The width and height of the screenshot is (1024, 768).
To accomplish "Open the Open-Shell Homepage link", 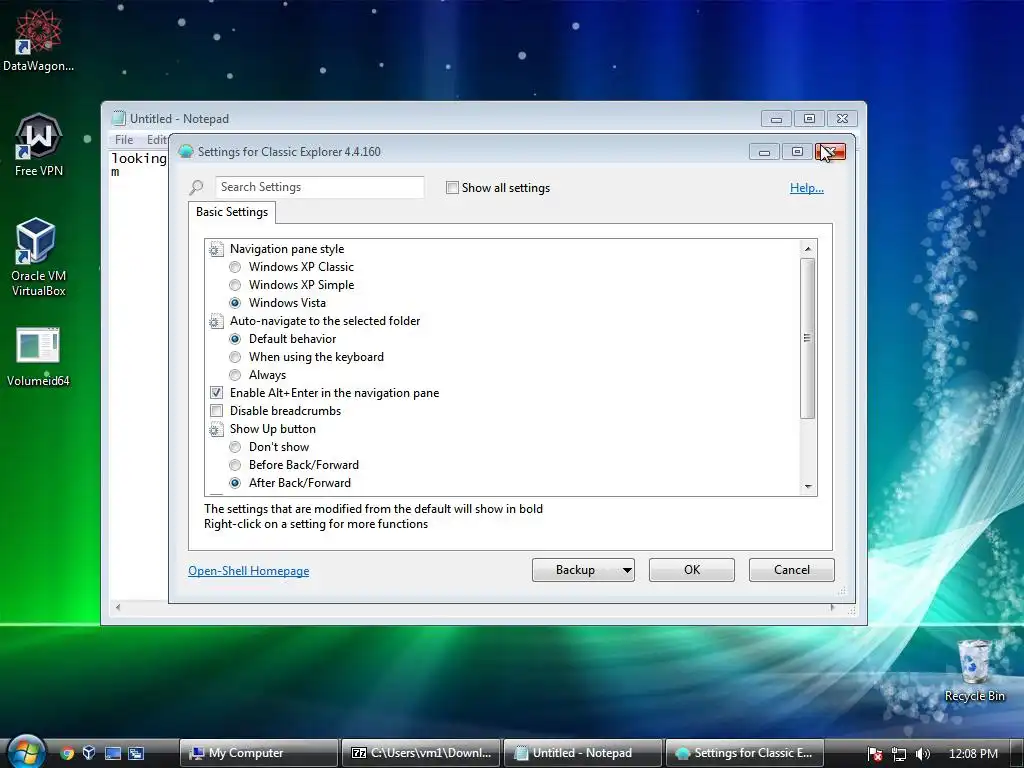I will pyautogui.click(x=249, y=571).
